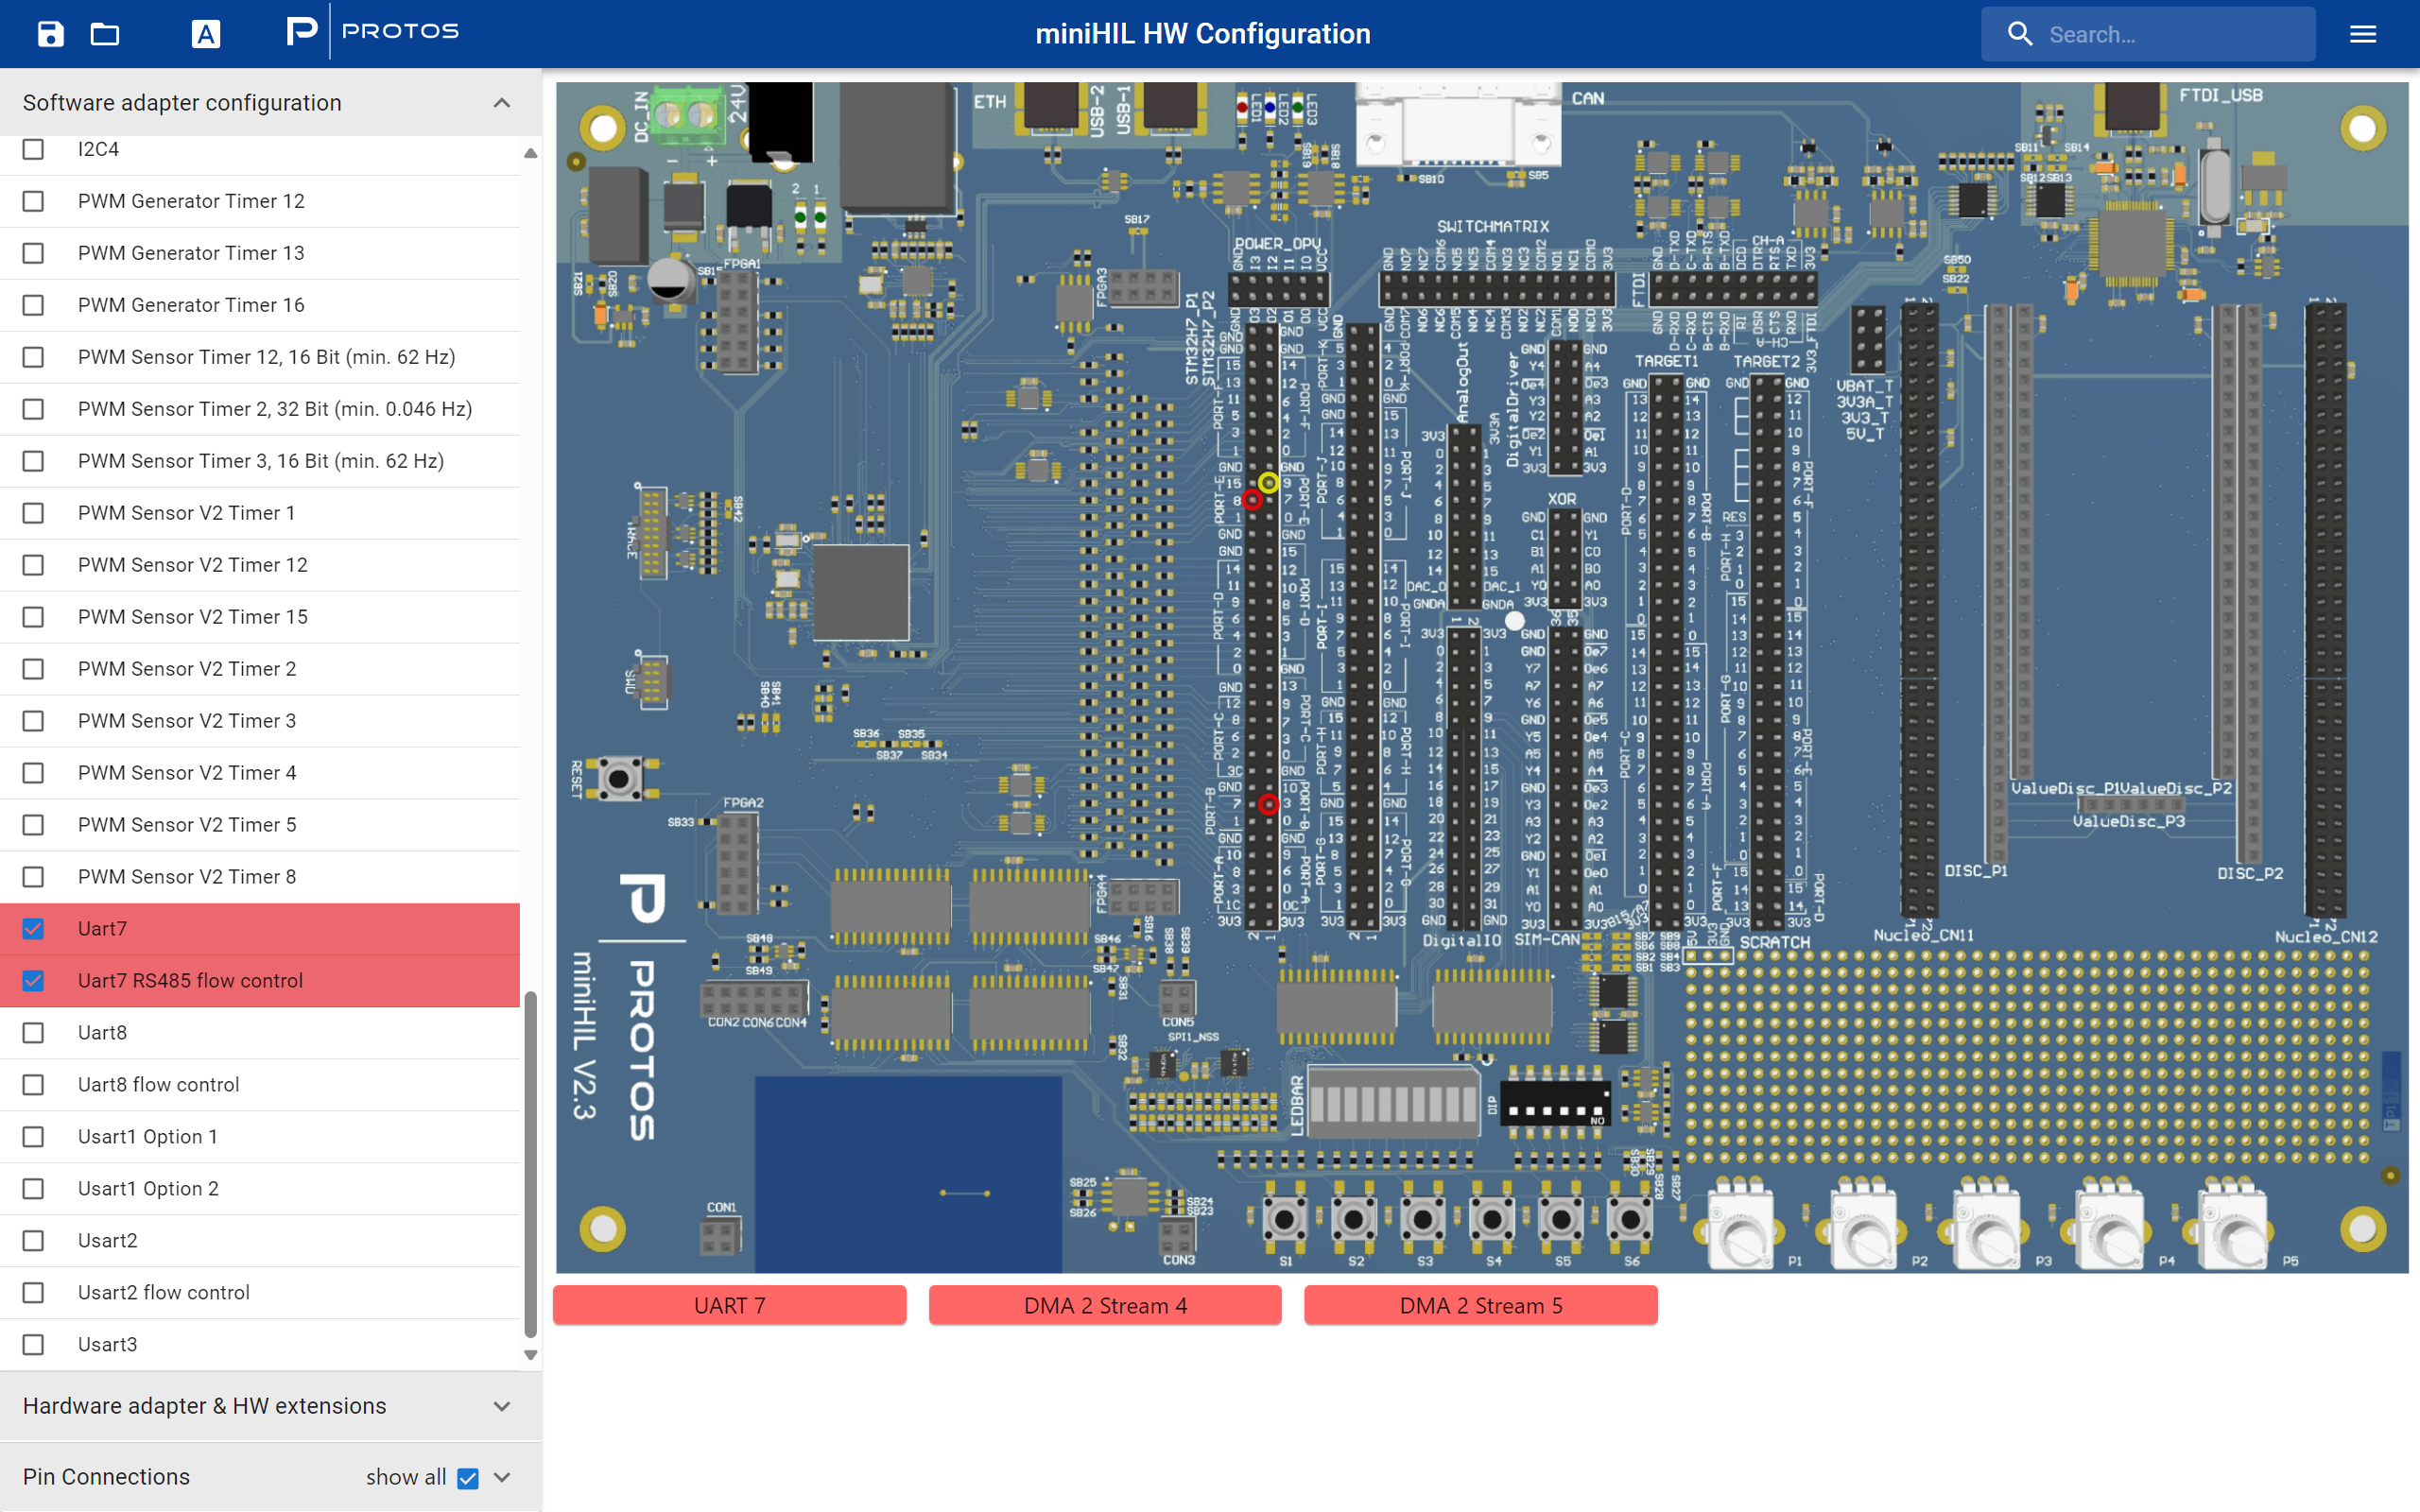2420x1512 pixels.
Task: Click potentiometer P5 on board
Action: pos(2233,1227)
